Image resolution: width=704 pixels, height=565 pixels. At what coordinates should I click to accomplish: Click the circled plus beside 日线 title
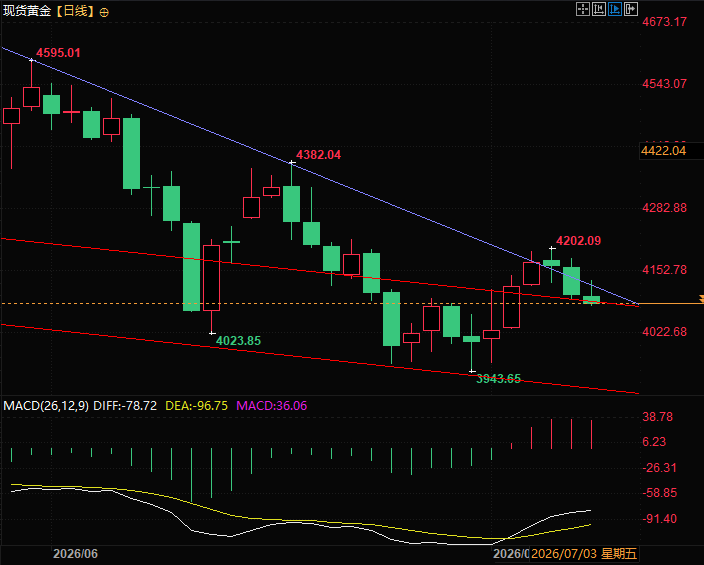[104, 13]
